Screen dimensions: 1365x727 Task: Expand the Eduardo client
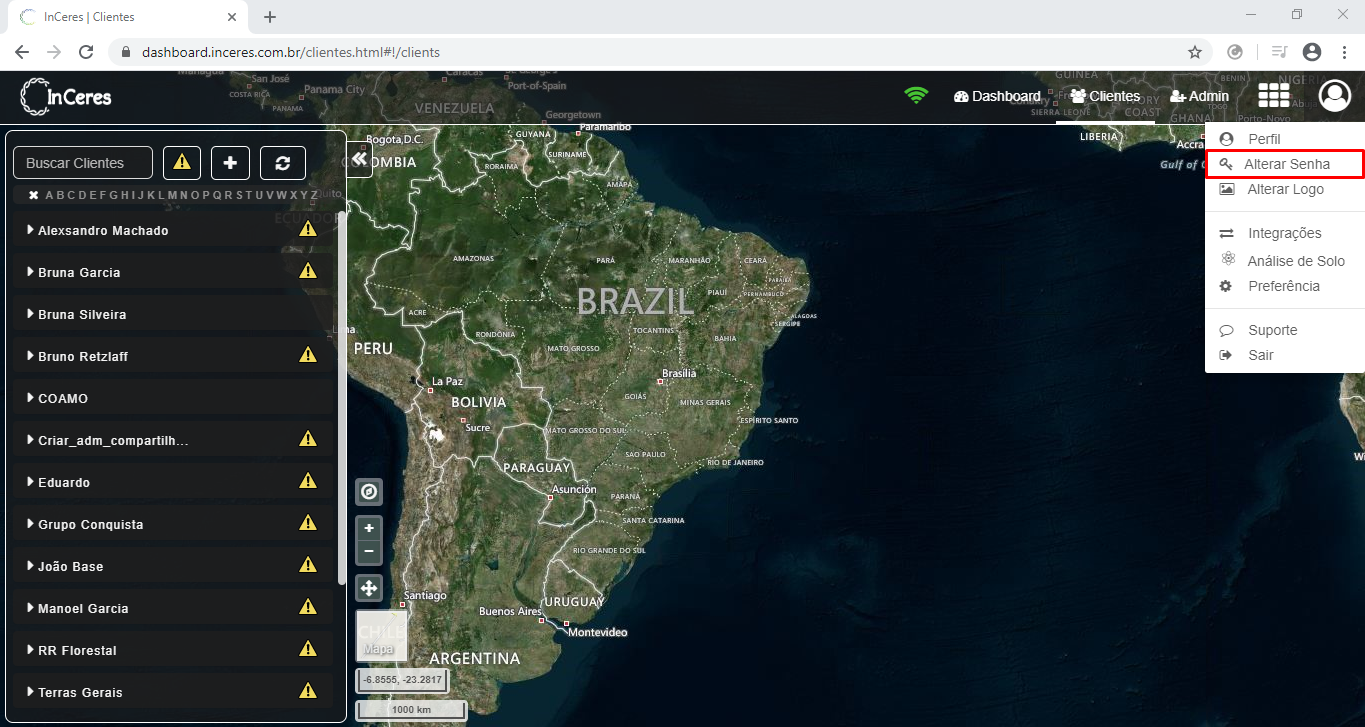tap(31, 482)
